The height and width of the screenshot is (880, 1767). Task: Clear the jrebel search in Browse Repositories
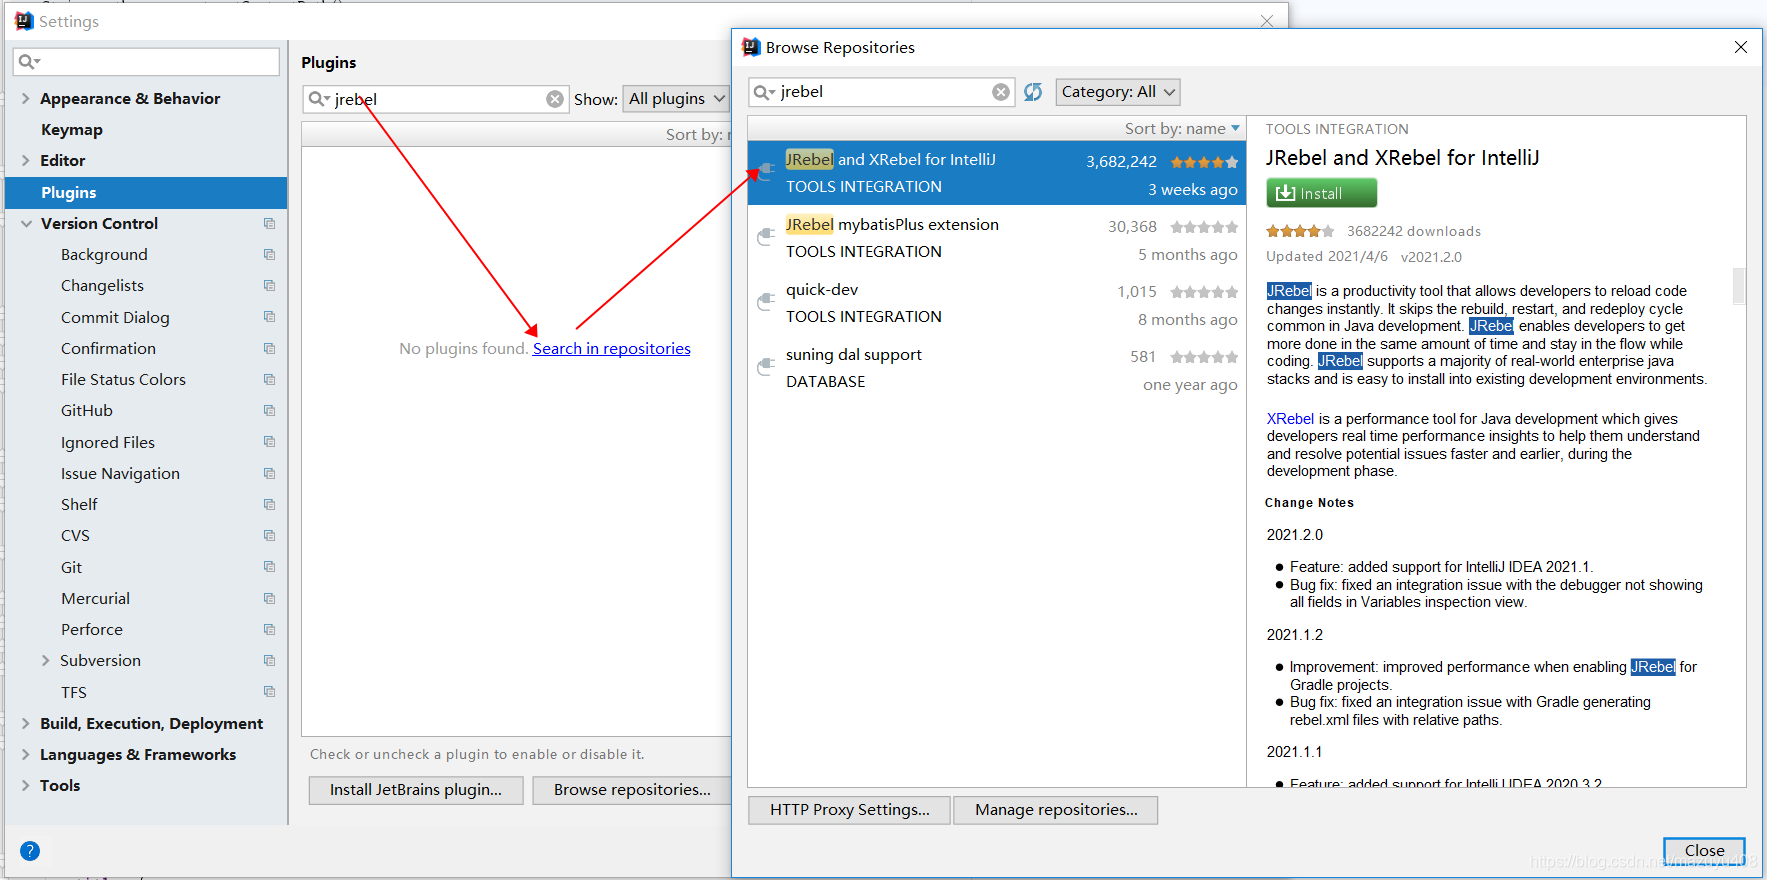pos(1000,92)
